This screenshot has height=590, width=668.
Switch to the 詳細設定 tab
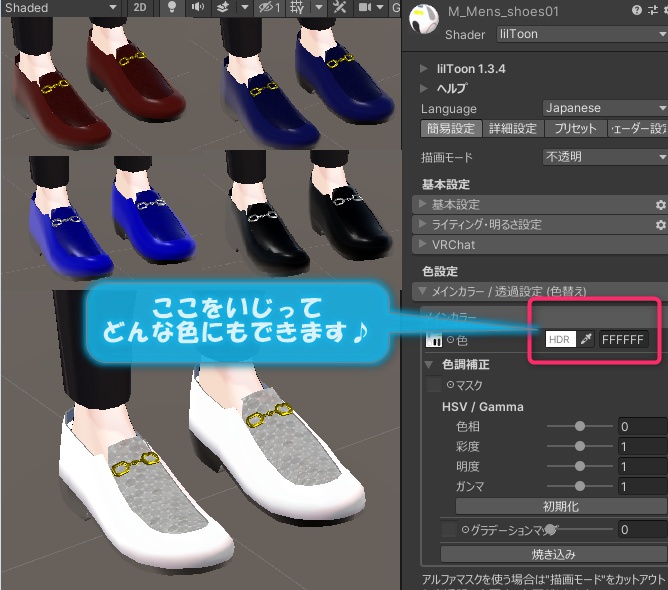click(513, 129)
